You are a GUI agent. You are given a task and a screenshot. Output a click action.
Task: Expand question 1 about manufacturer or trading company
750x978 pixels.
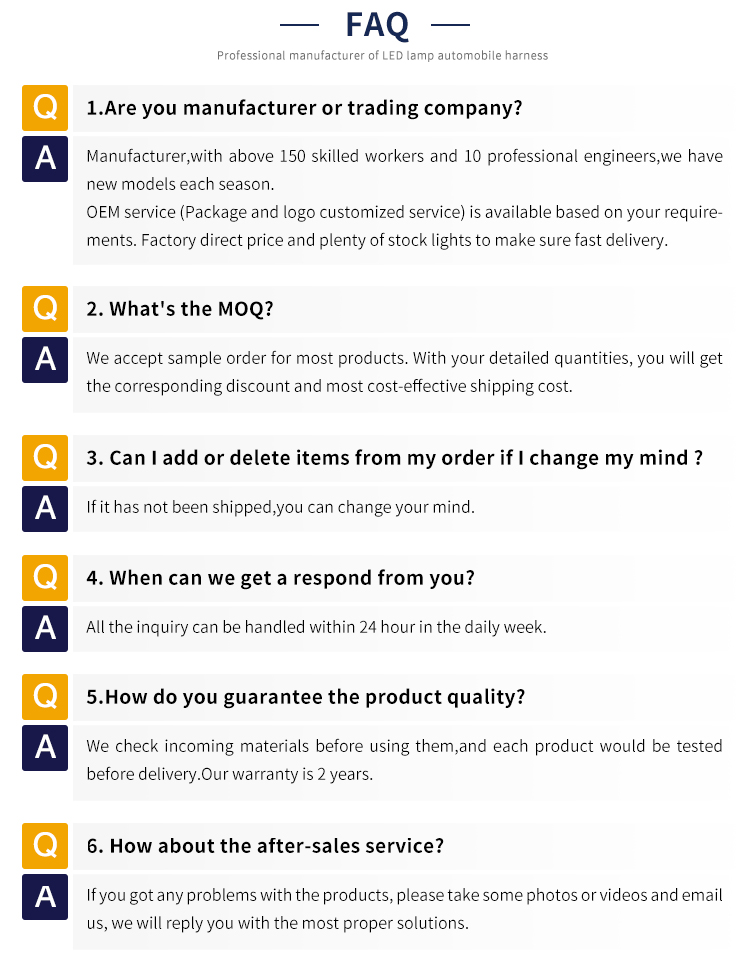coord(304,108)
